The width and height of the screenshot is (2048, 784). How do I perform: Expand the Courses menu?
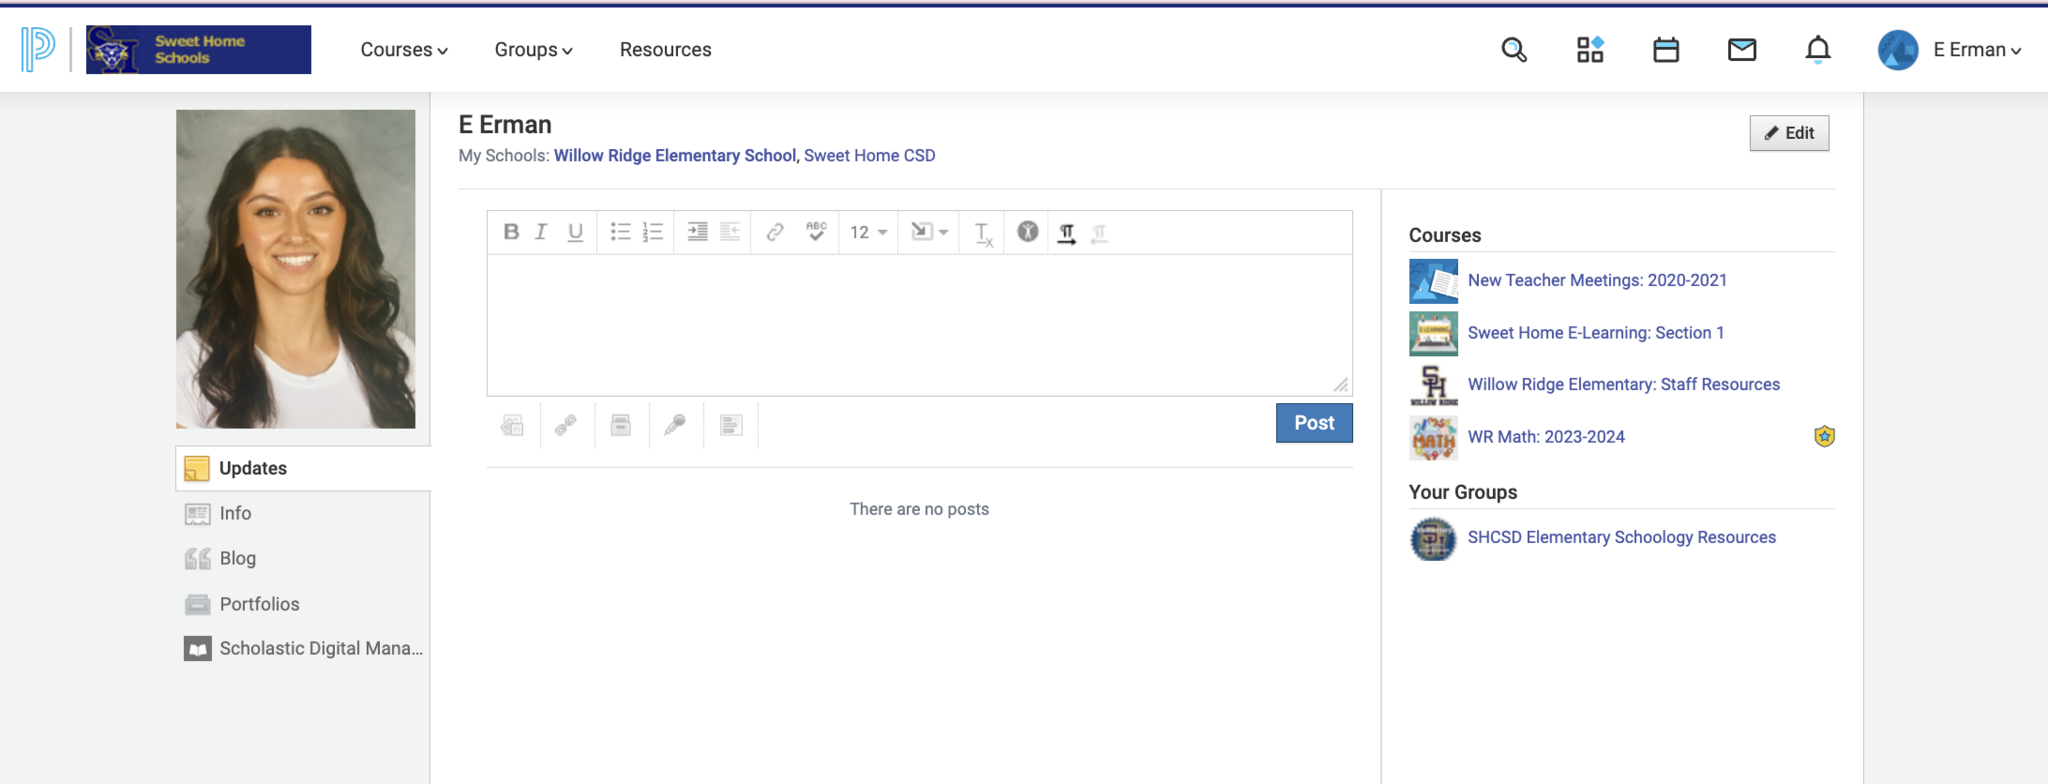pos(404,50)
